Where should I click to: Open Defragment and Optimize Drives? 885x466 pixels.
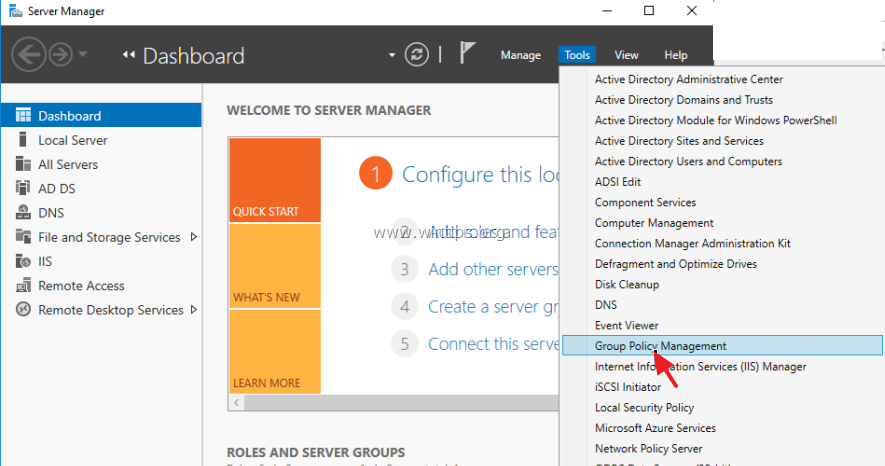676,264
